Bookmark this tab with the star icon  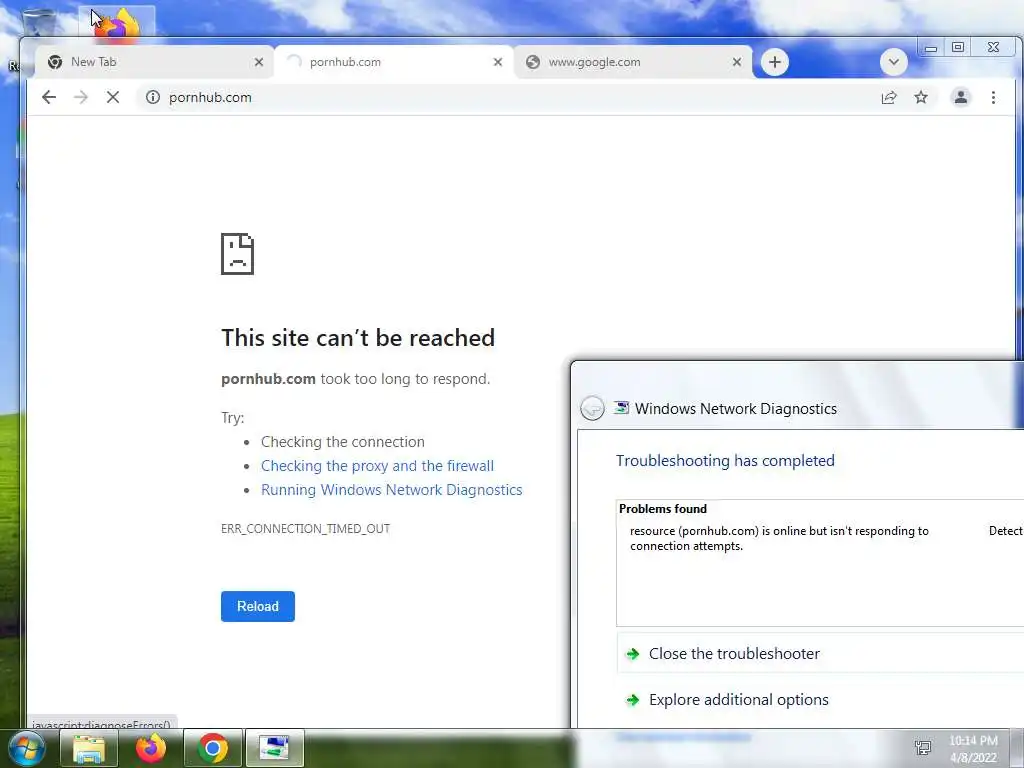click(921, 97)
